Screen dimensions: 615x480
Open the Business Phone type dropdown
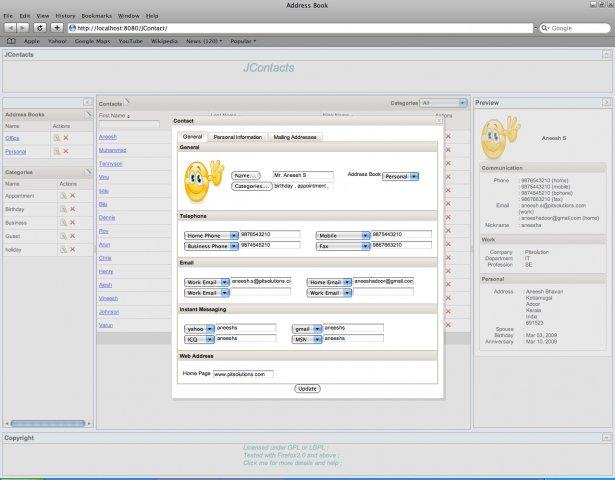point(211,246)
